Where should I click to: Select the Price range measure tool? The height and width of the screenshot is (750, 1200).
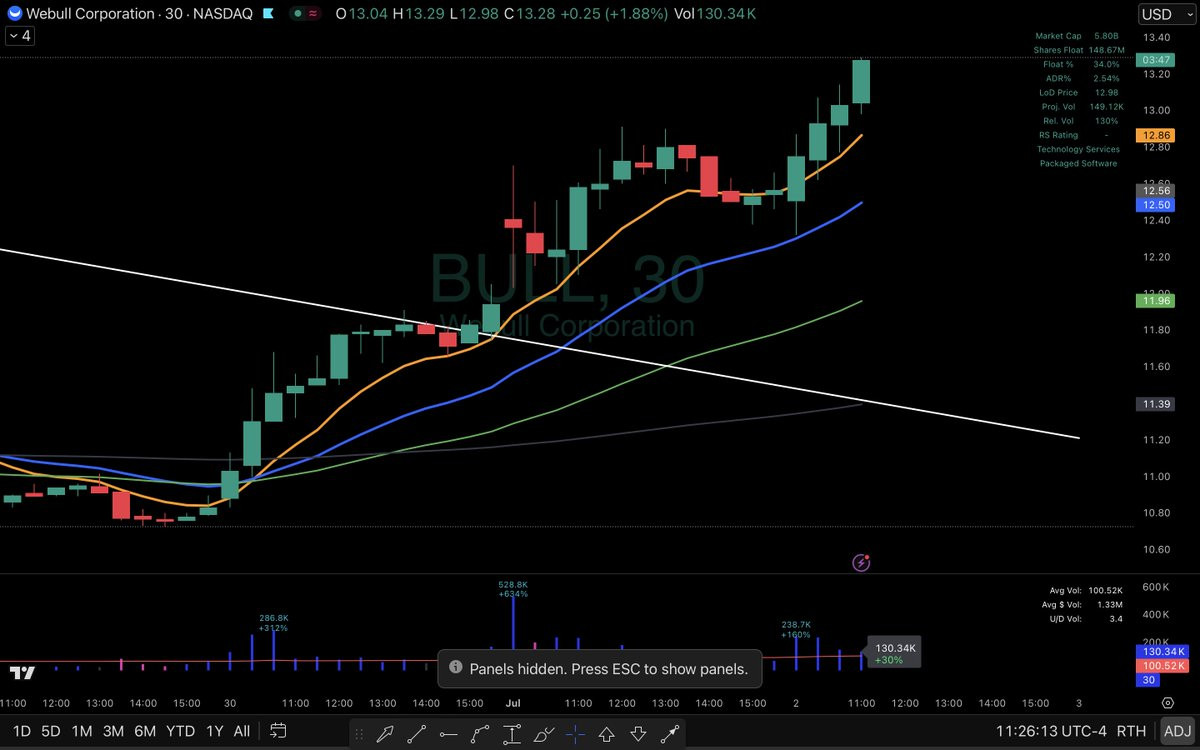(512, 734)
